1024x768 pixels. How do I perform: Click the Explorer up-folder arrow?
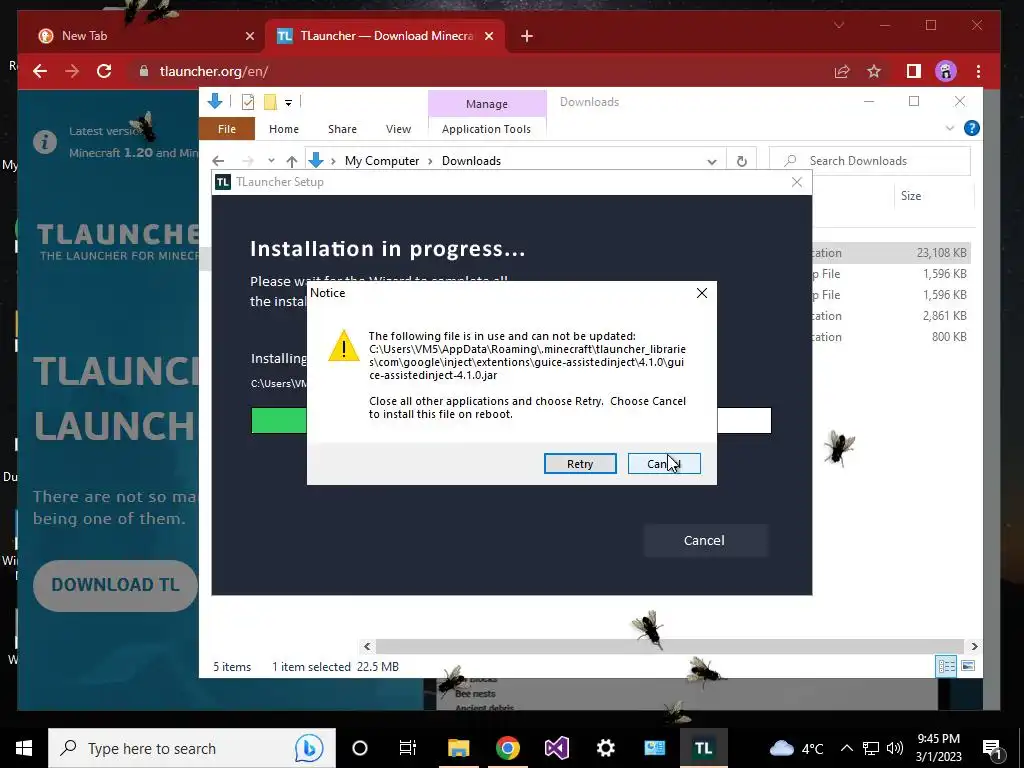(x=292, y=161)
